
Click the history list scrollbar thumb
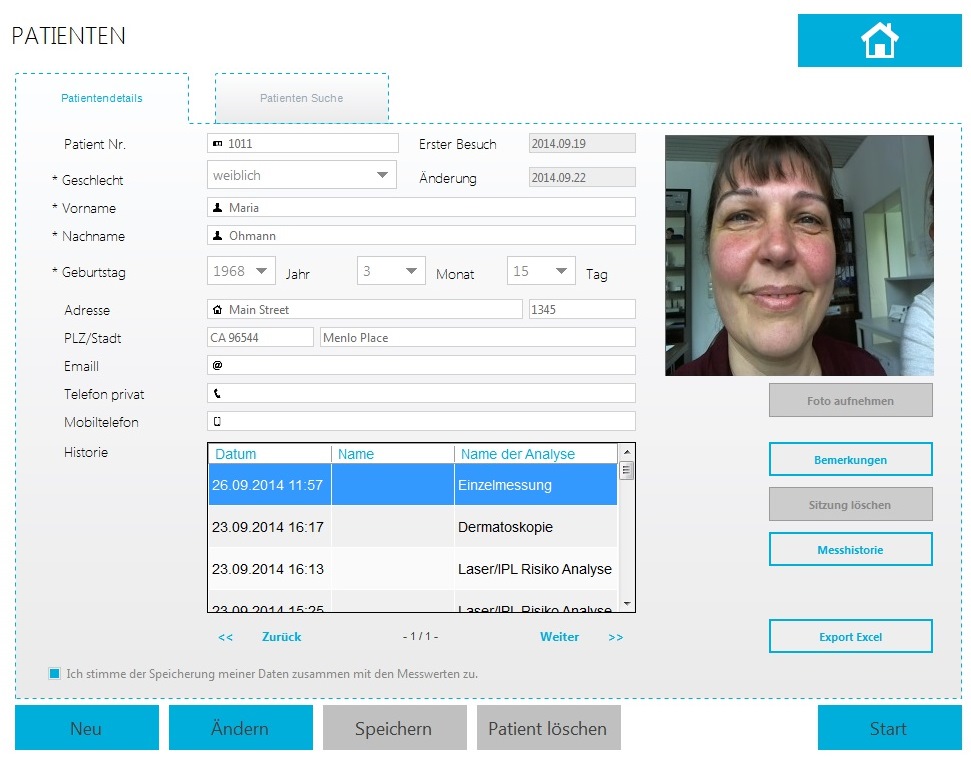click(627, 471)
